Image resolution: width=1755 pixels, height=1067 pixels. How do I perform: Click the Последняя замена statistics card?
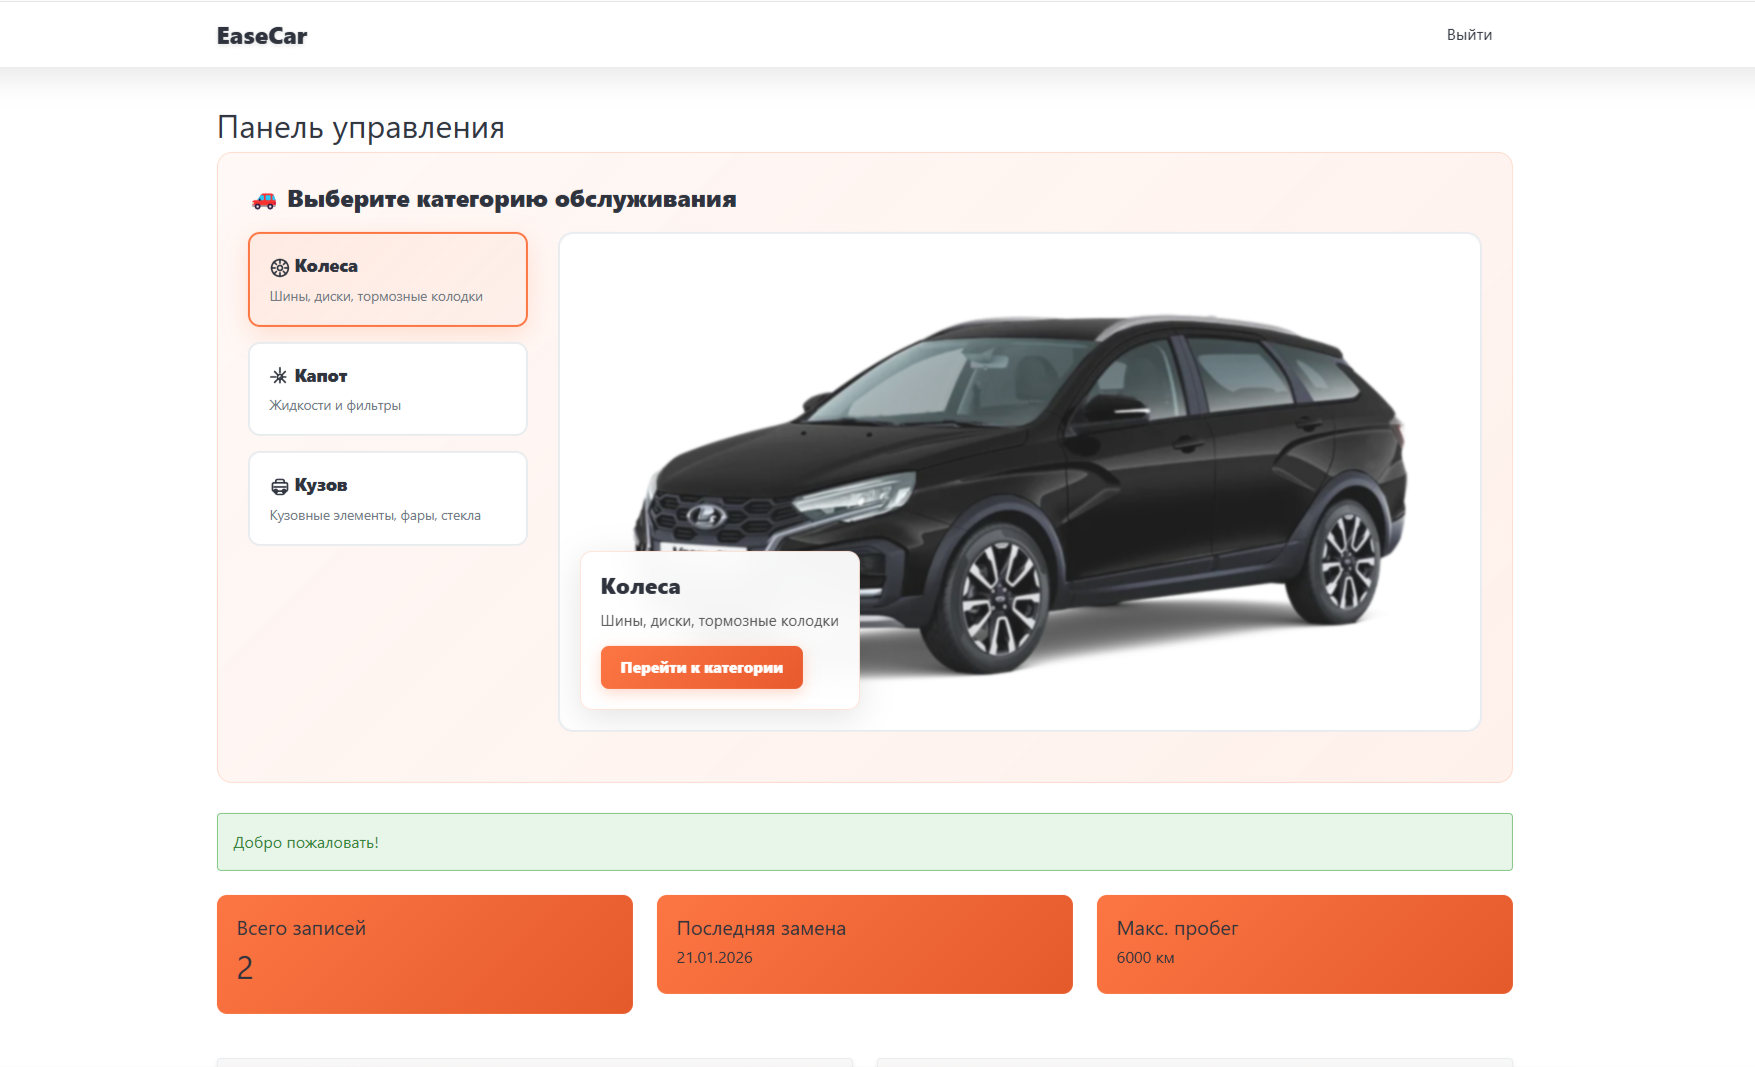(x=864, y=943)
